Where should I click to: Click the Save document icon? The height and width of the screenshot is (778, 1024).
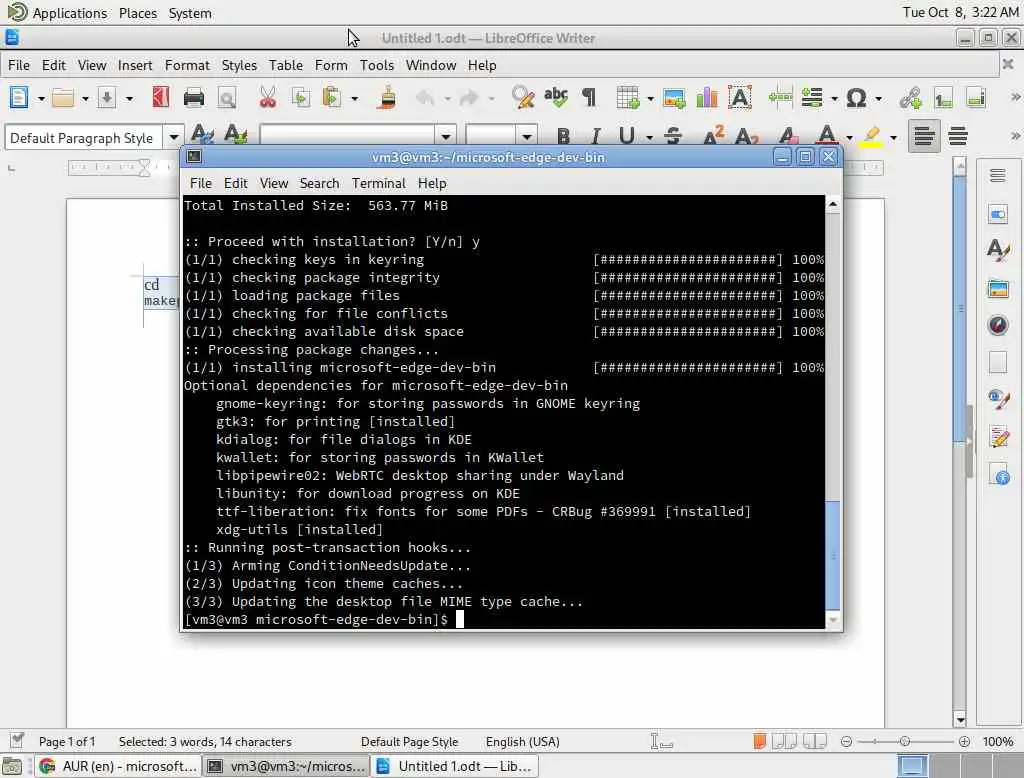click(106, 98)
